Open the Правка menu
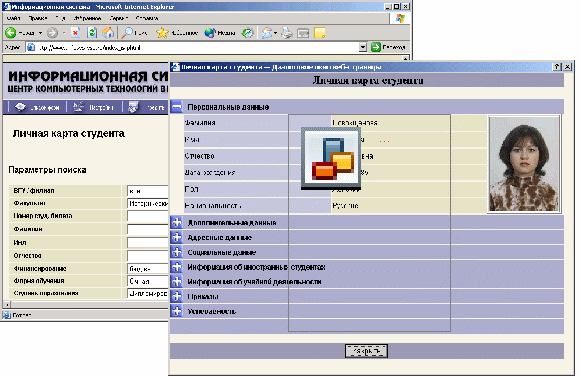Screen dimensions: 581x377 click(38, 18)
